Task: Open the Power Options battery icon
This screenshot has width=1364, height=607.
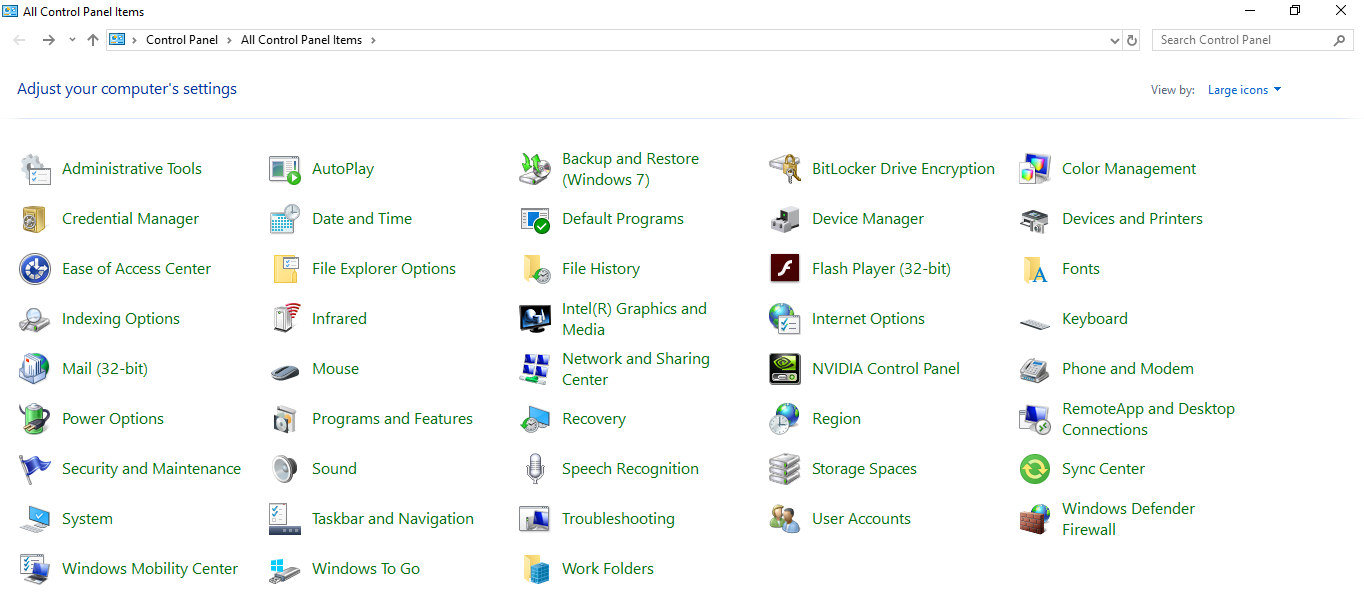Action: [x=35, y=419]
